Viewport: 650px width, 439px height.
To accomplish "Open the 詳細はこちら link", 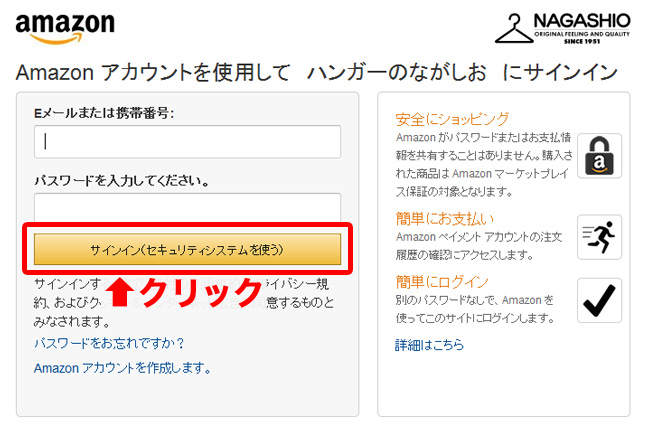I will (429, 345).
